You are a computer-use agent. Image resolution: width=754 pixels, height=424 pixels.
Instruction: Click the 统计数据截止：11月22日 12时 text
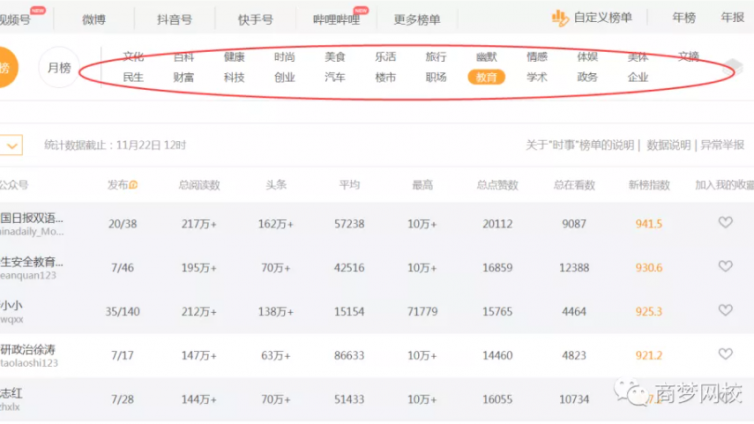point(115,145)
